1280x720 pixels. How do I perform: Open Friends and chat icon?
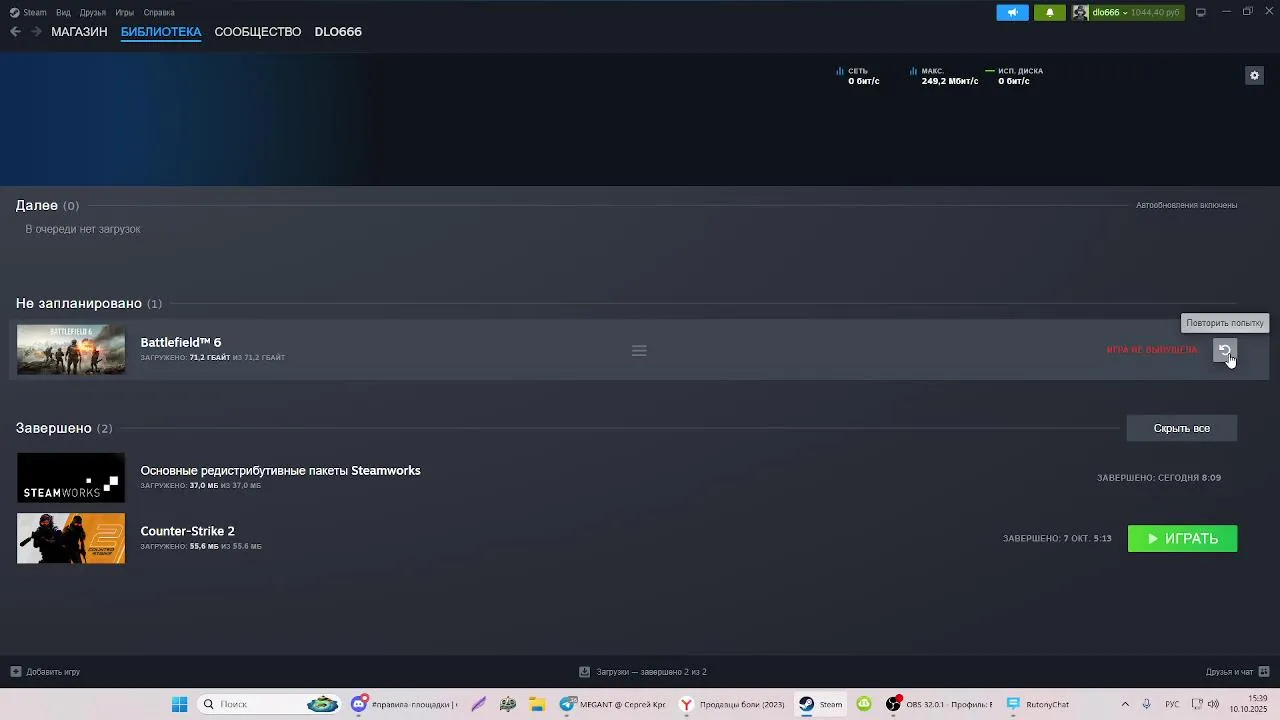tap(1264, 672)
